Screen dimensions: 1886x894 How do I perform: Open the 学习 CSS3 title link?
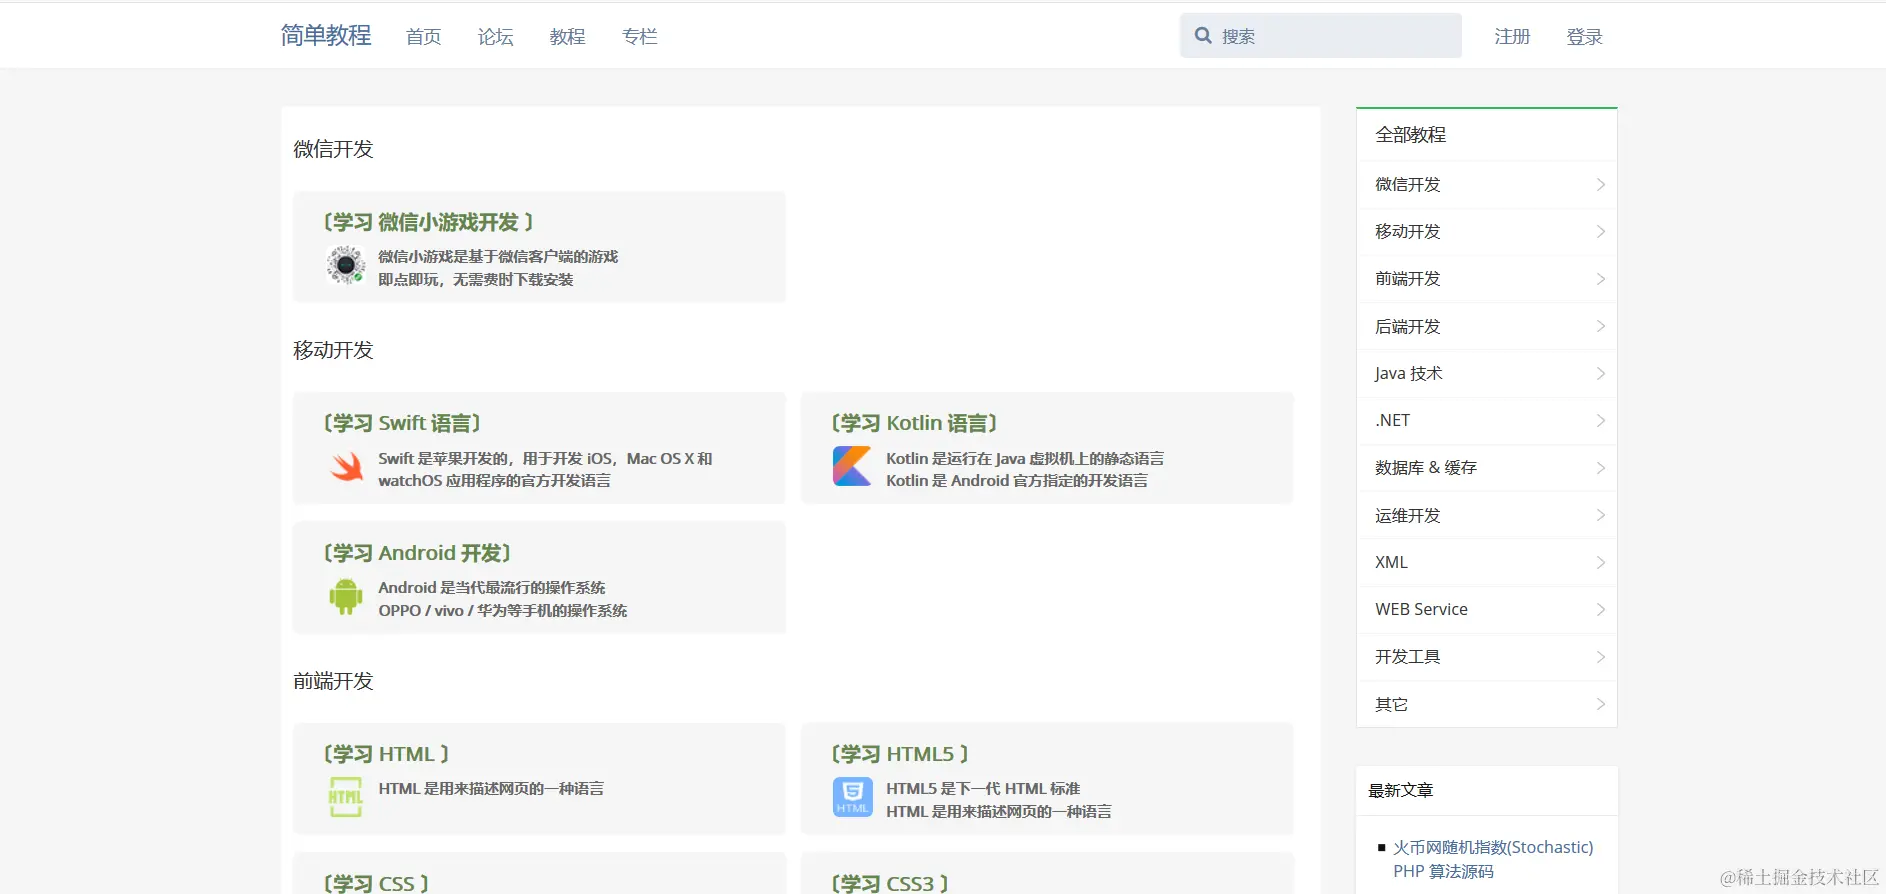point(890,884)
